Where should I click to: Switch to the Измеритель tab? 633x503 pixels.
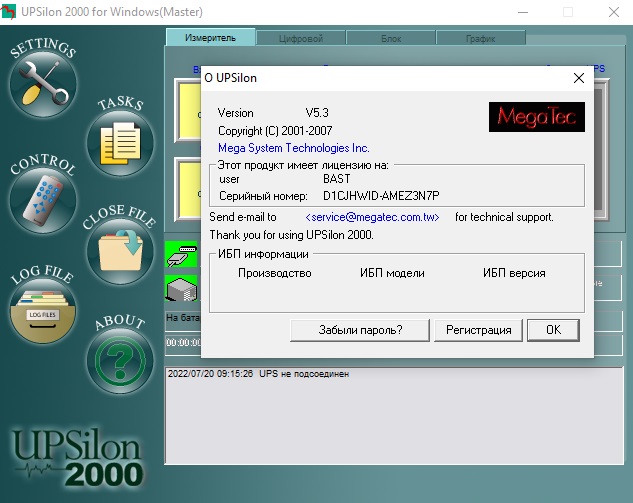pyautogui.click(x=210, y=38)
